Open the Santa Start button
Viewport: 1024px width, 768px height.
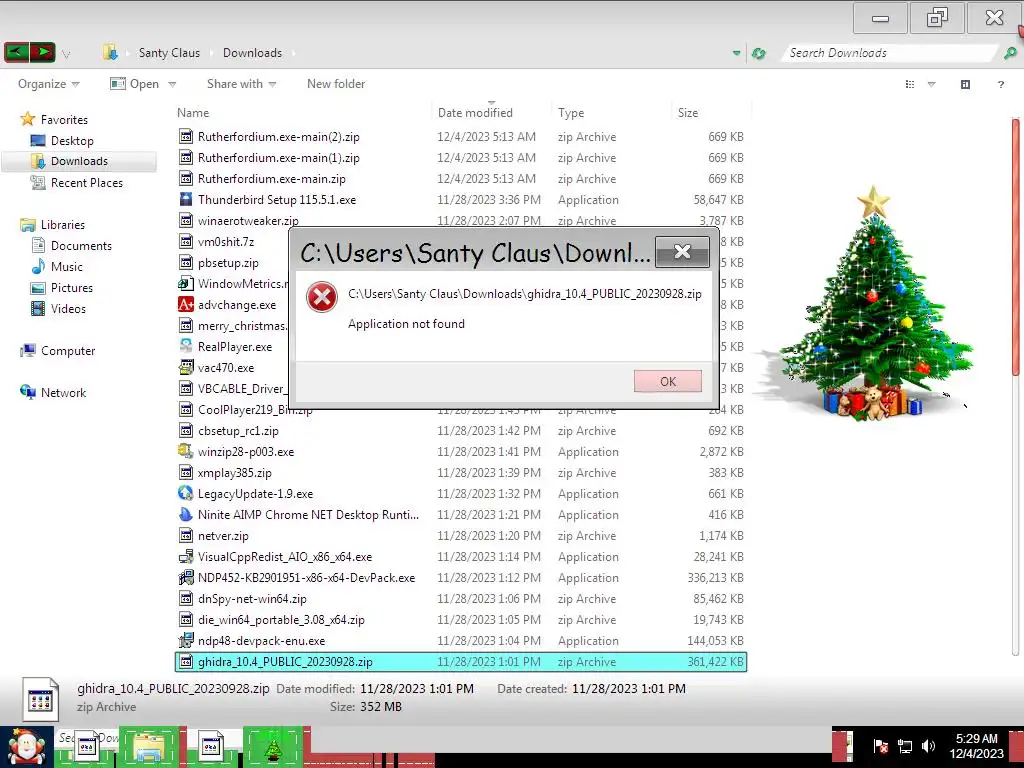coord(27,747)
